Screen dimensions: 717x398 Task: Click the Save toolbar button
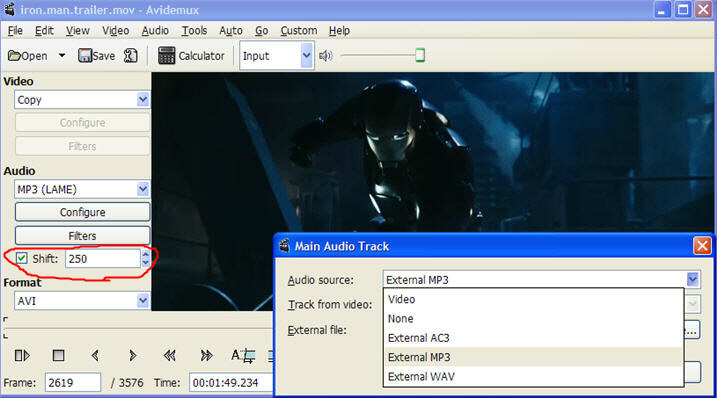pyautogui.click(x=96, y=56)
